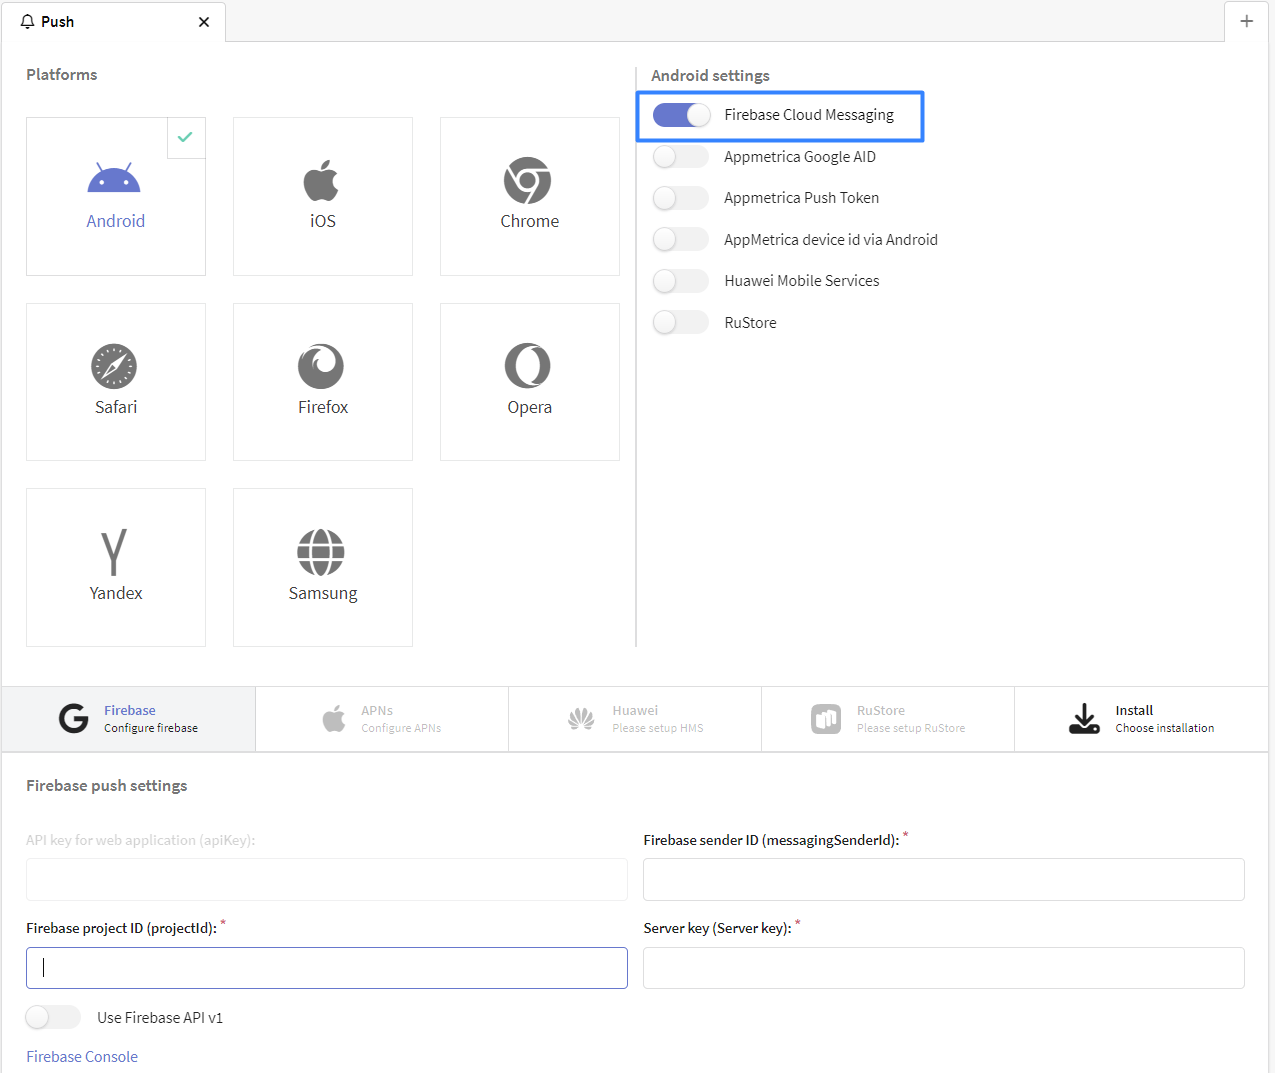Screen dimensions: 1275x1073
Task: Select the Android platform icon
Action: point(114,177)
